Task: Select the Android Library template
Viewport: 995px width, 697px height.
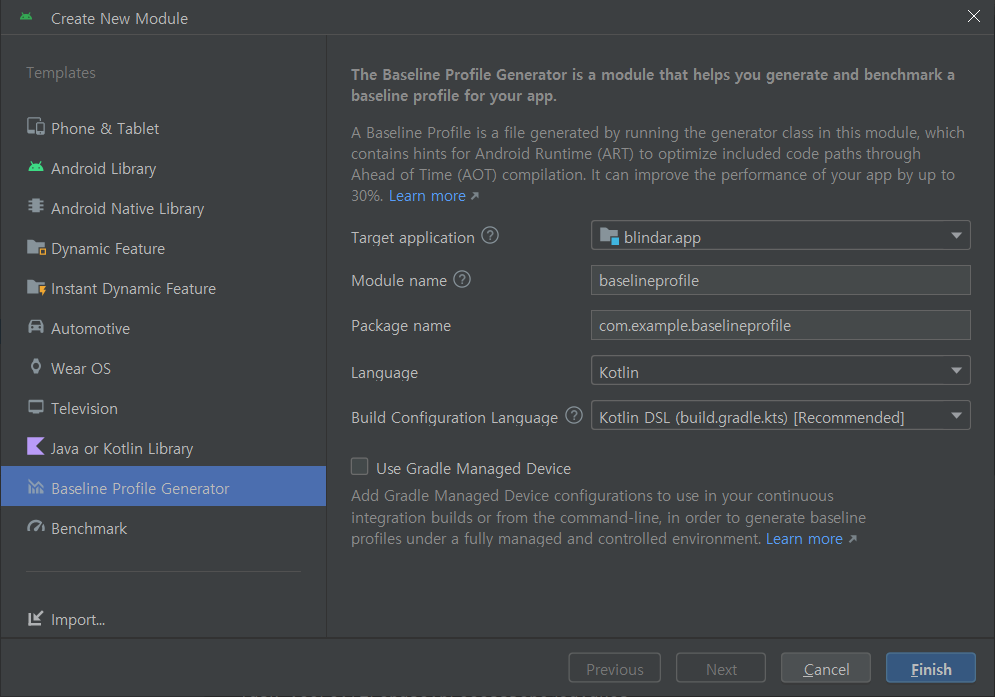Action: tap(164, 168)
